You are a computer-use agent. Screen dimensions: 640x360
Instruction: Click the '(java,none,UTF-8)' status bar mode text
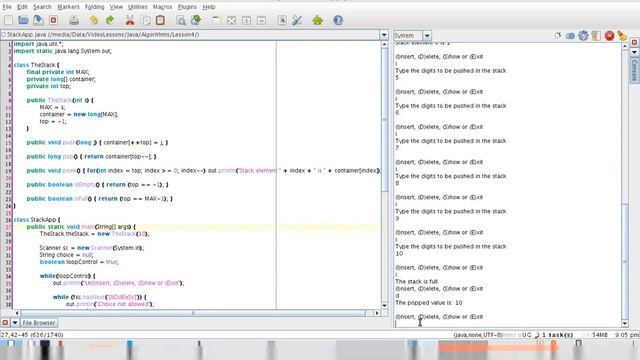coord(478,335)
